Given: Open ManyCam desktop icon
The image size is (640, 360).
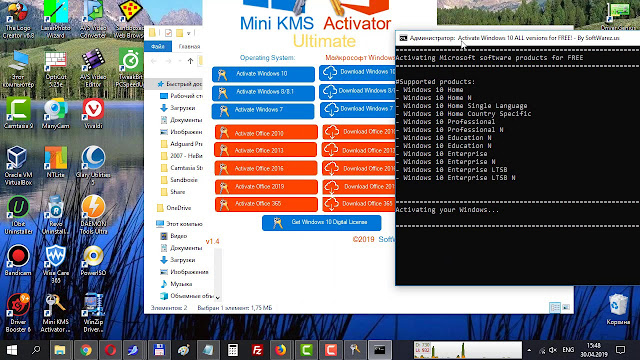Looking at the screenshot, I should [x=56, y=113].
